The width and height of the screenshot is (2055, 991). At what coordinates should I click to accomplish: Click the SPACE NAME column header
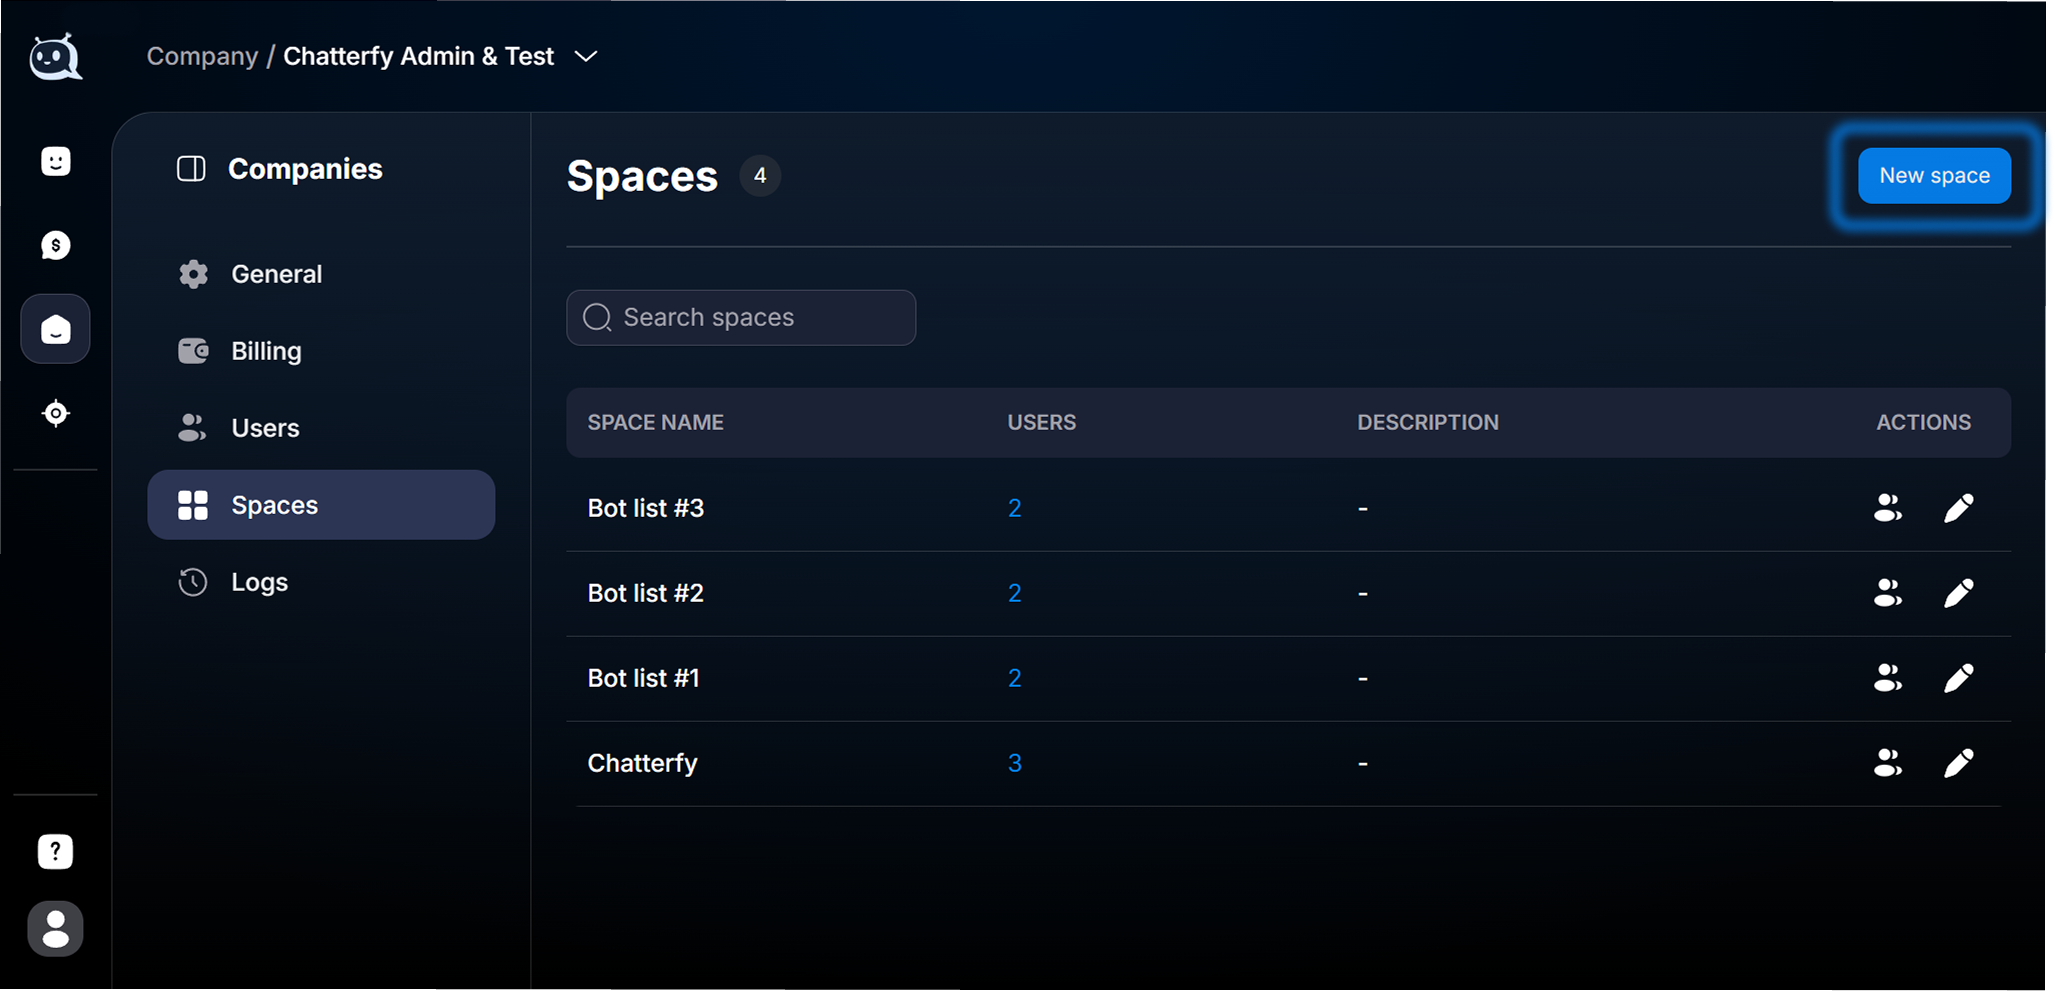[x=656, y=422]
